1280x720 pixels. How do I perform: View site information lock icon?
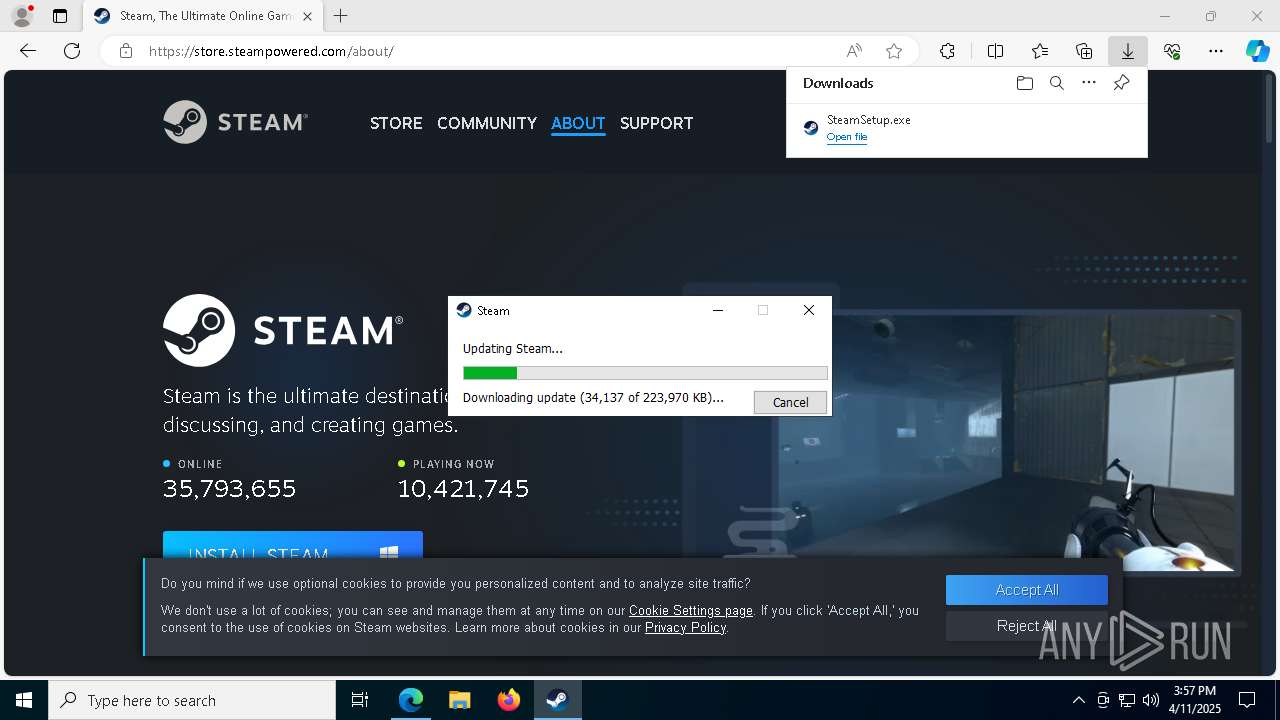coord(126,51)
